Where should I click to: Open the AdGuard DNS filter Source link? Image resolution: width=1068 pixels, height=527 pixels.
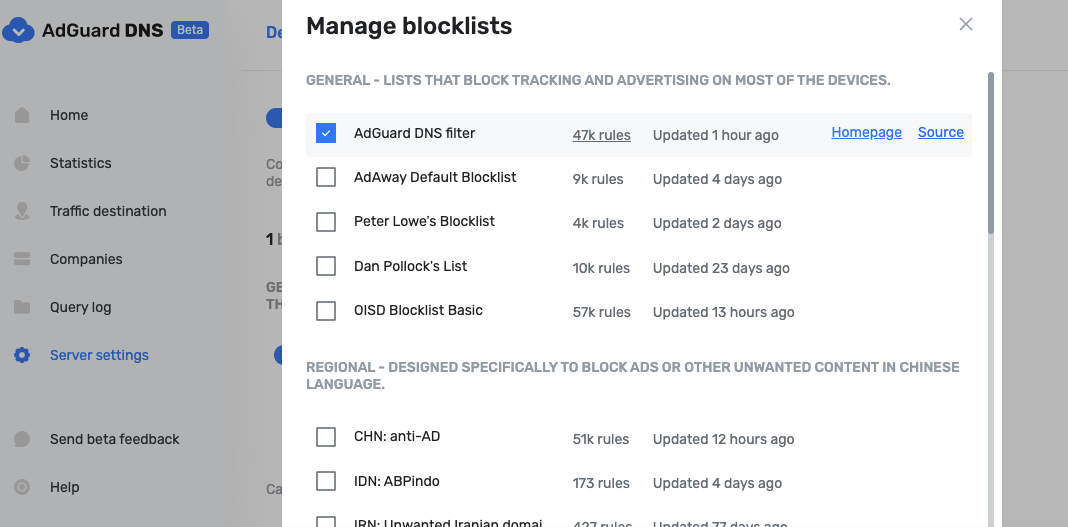coord(941,132)
